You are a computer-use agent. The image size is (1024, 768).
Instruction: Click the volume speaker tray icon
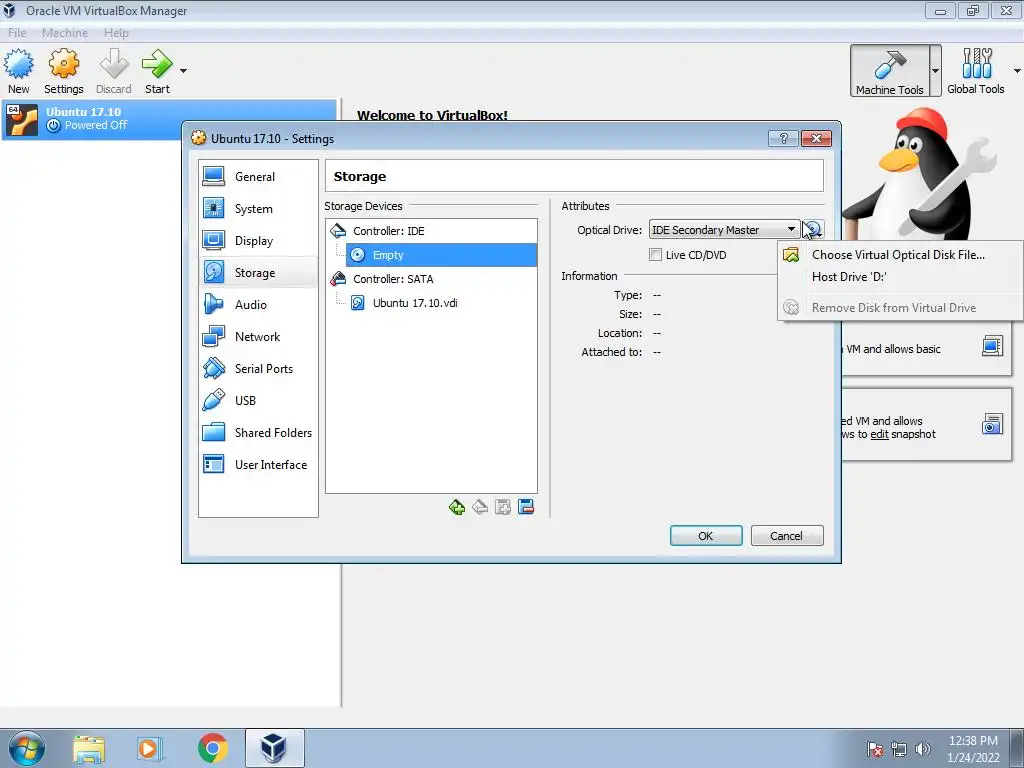[922, 748]
